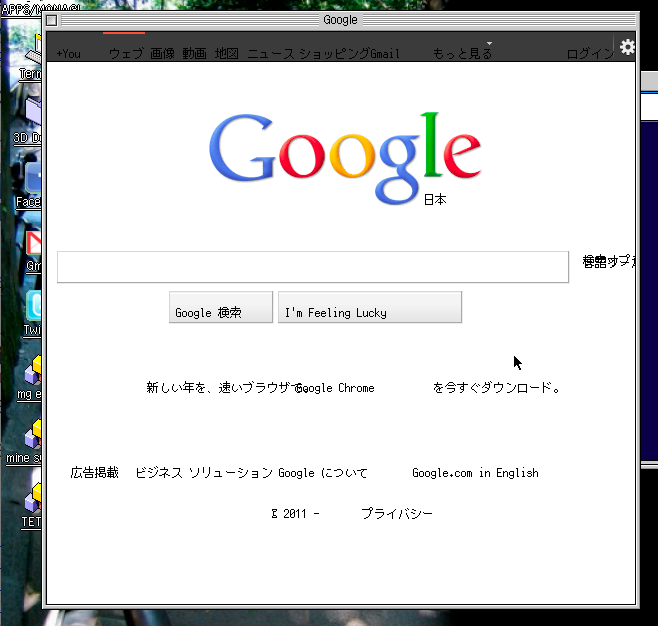The width and height of the screenshot is (658, 626).
Task: Click the ログイン link
Action: tap(590, 54)
